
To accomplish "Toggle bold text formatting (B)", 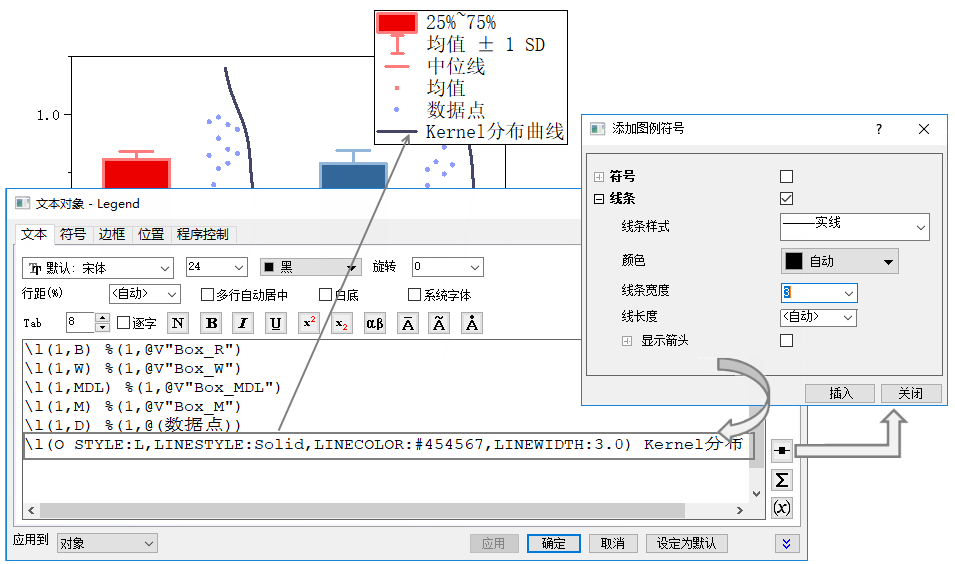I will click(211, 323).
